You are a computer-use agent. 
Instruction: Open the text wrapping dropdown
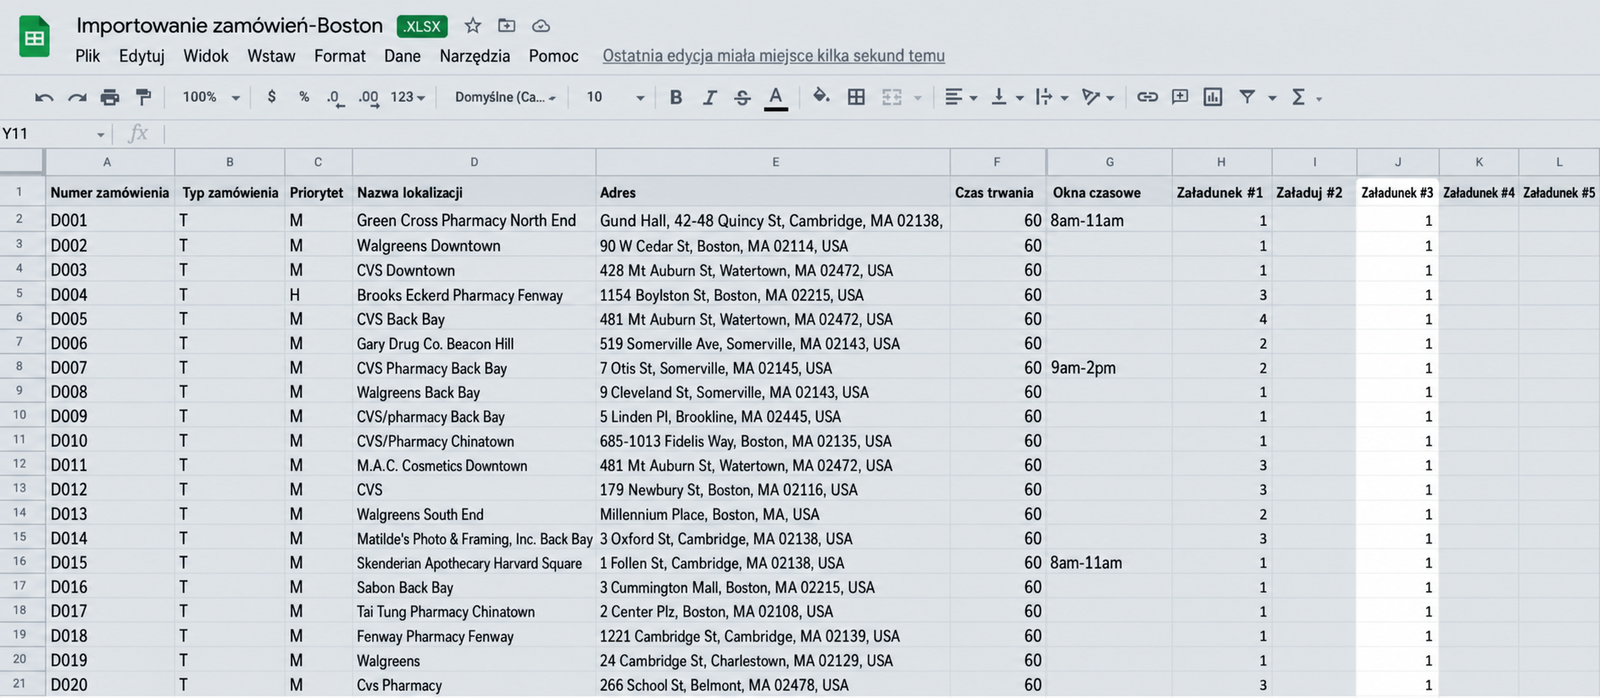[x=1052, y=97]
